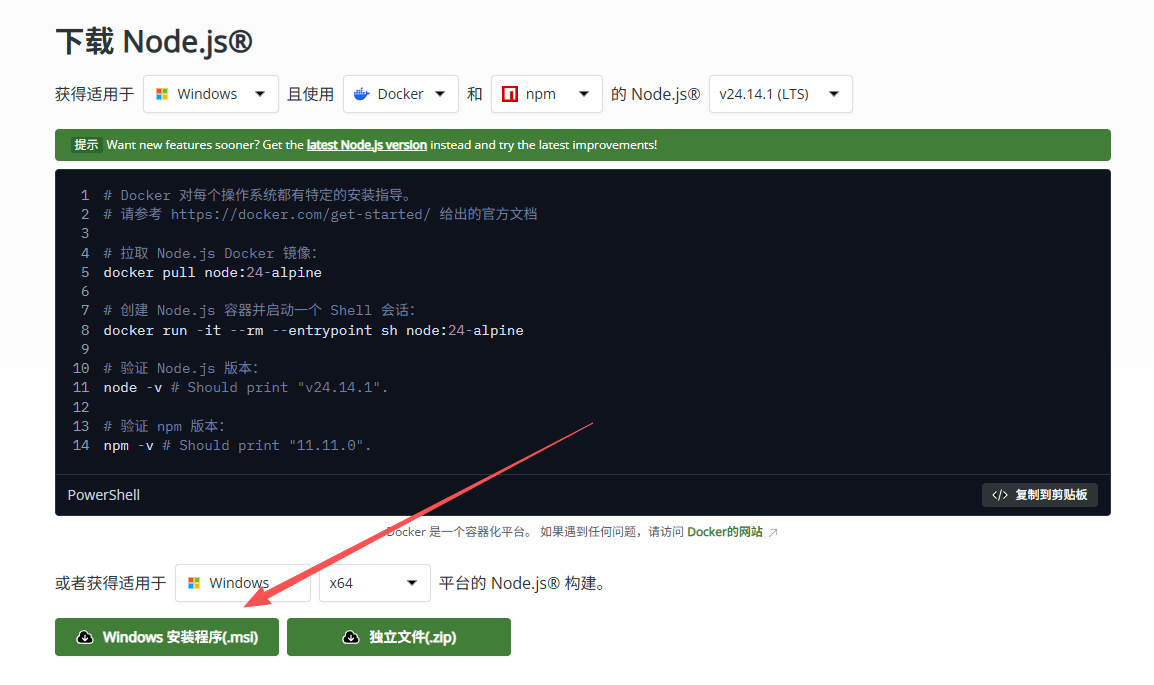Click the Docker whale icon
The image size is (1154, 685).
point(362,94)
